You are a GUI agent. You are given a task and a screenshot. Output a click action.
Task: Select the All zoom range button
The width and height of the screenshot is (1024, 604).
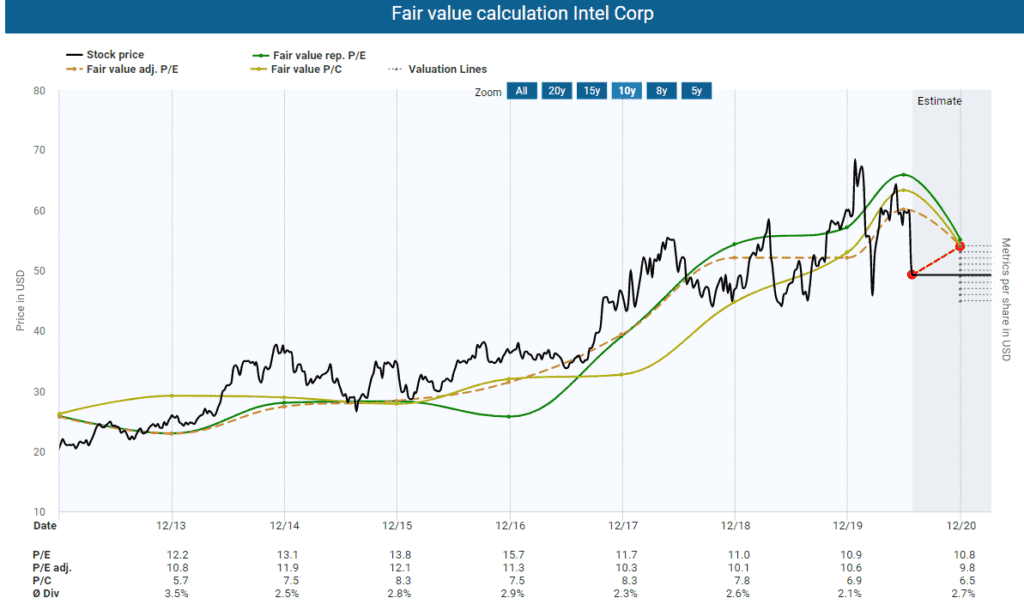[x=521, y=91]
